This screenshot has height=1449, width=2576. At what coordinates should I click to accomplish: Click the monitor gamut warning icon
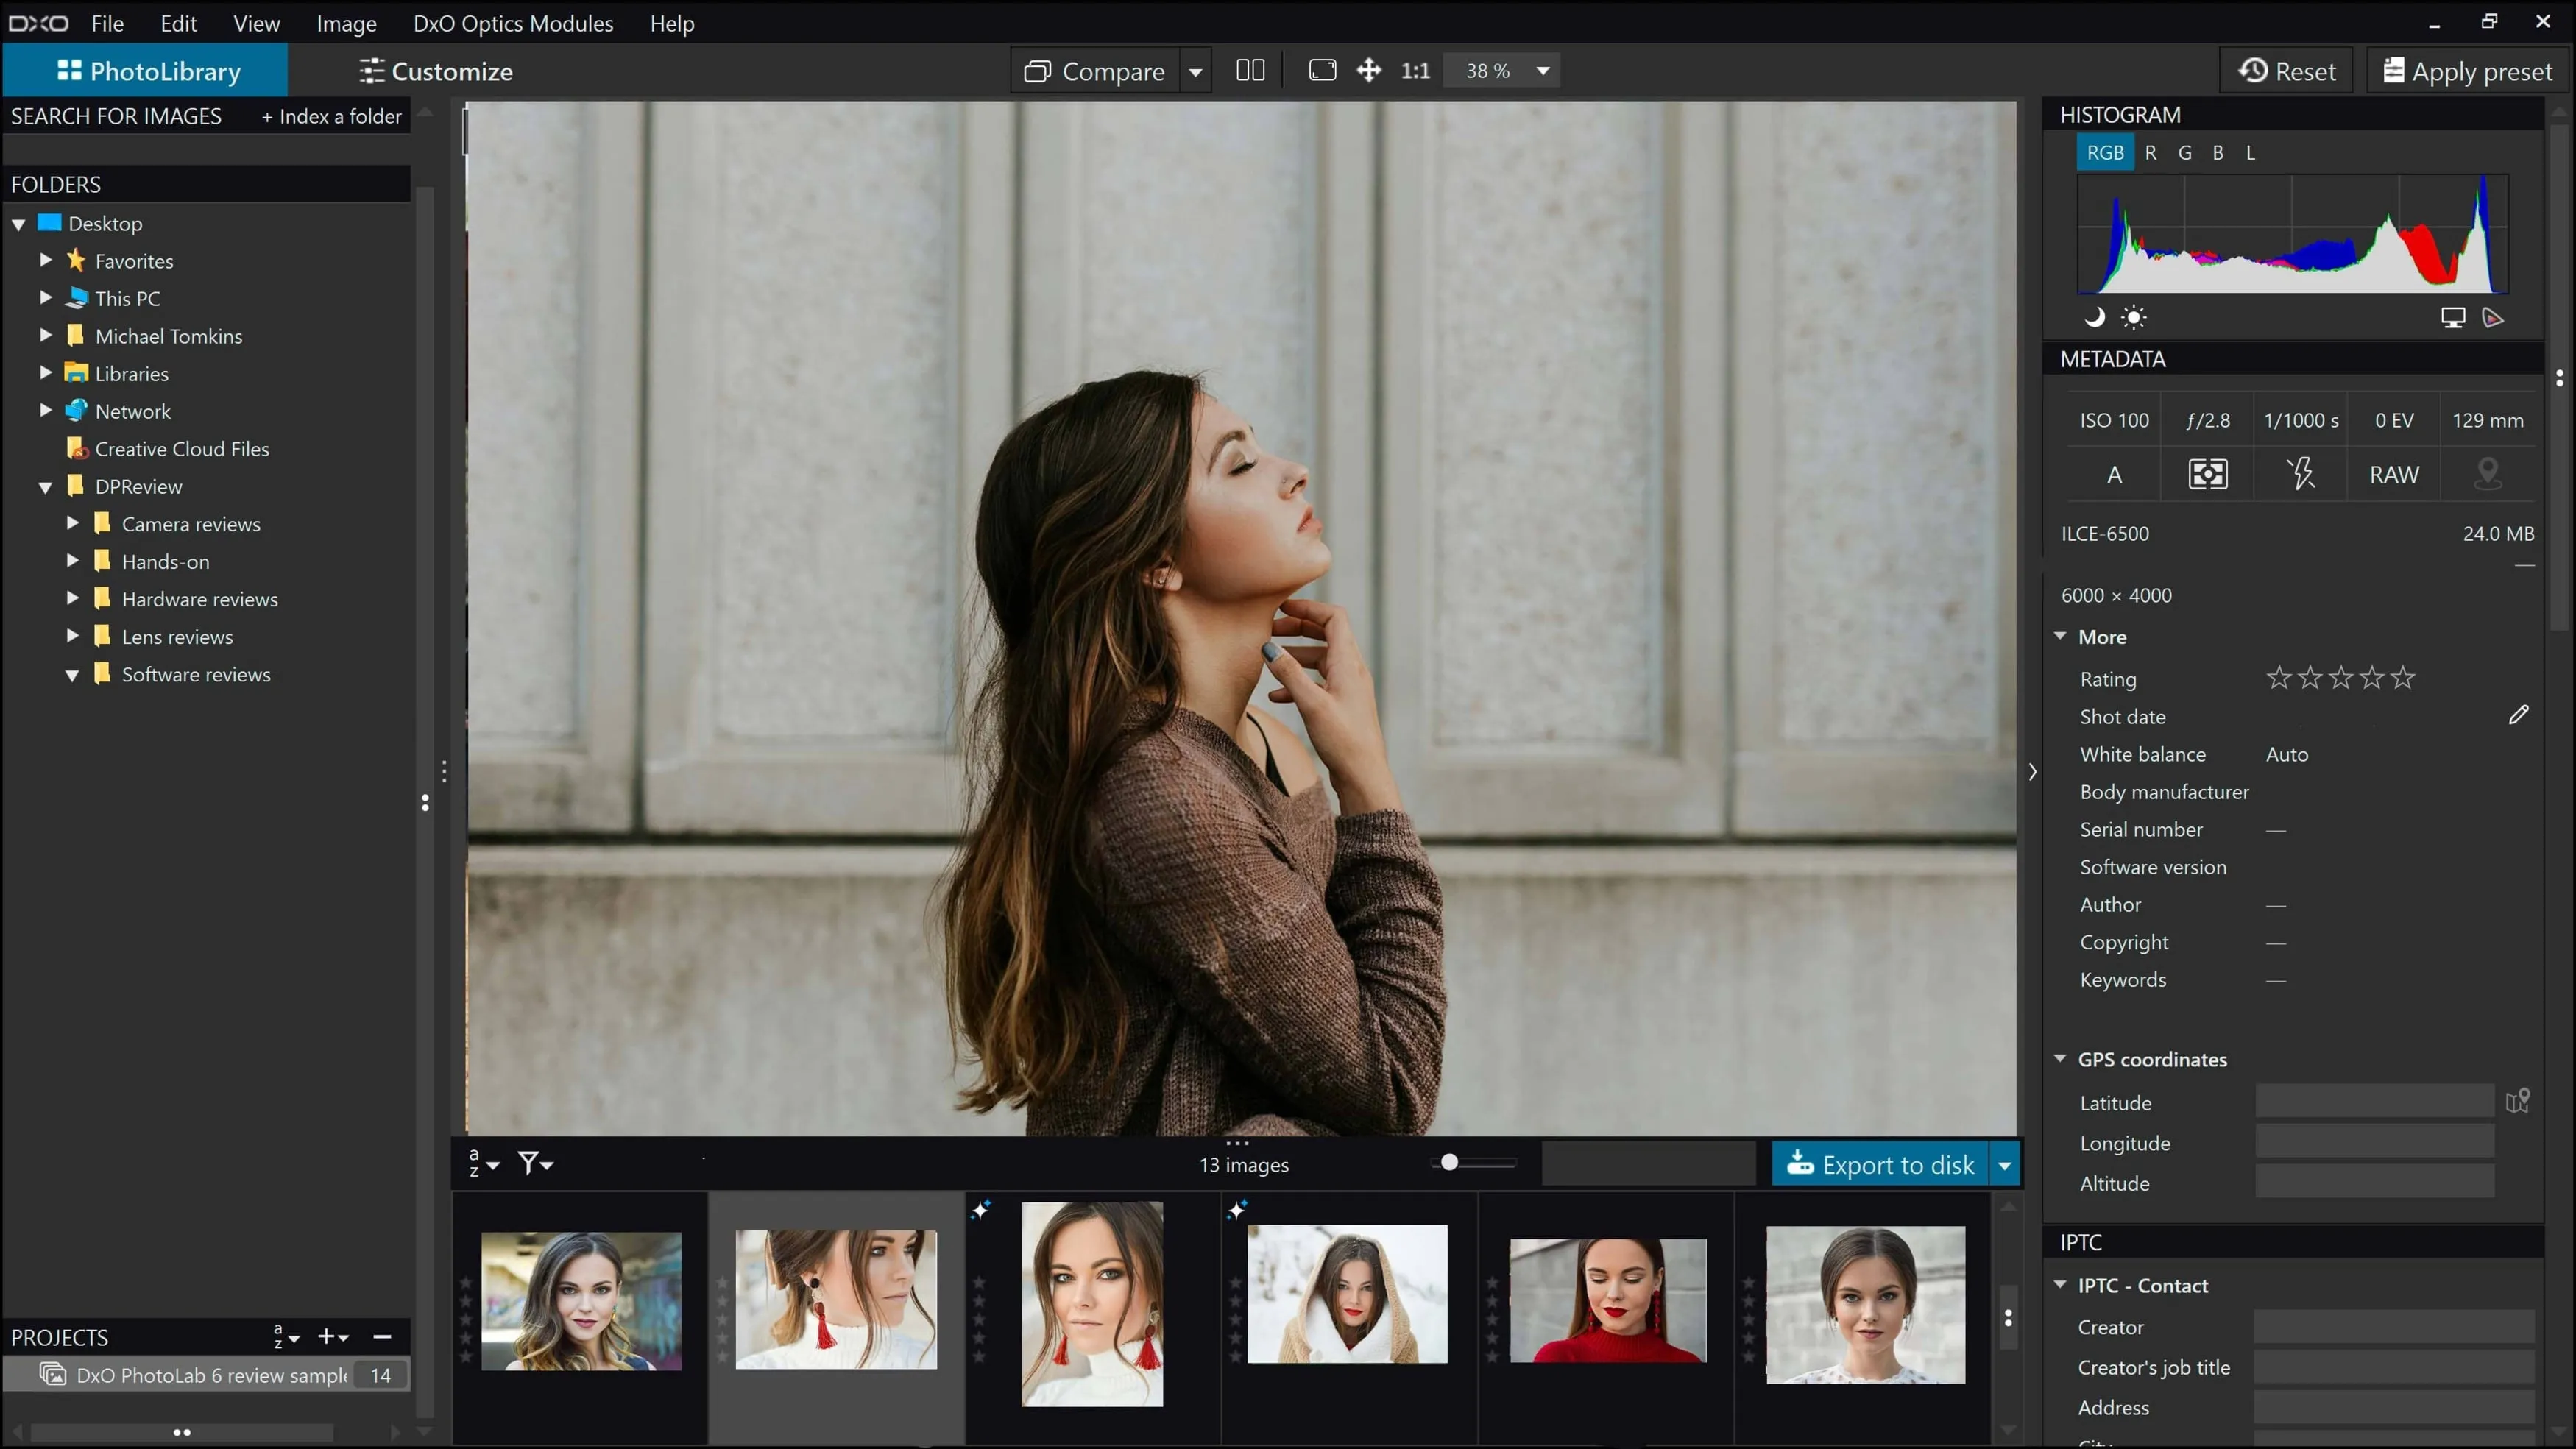2452,318
